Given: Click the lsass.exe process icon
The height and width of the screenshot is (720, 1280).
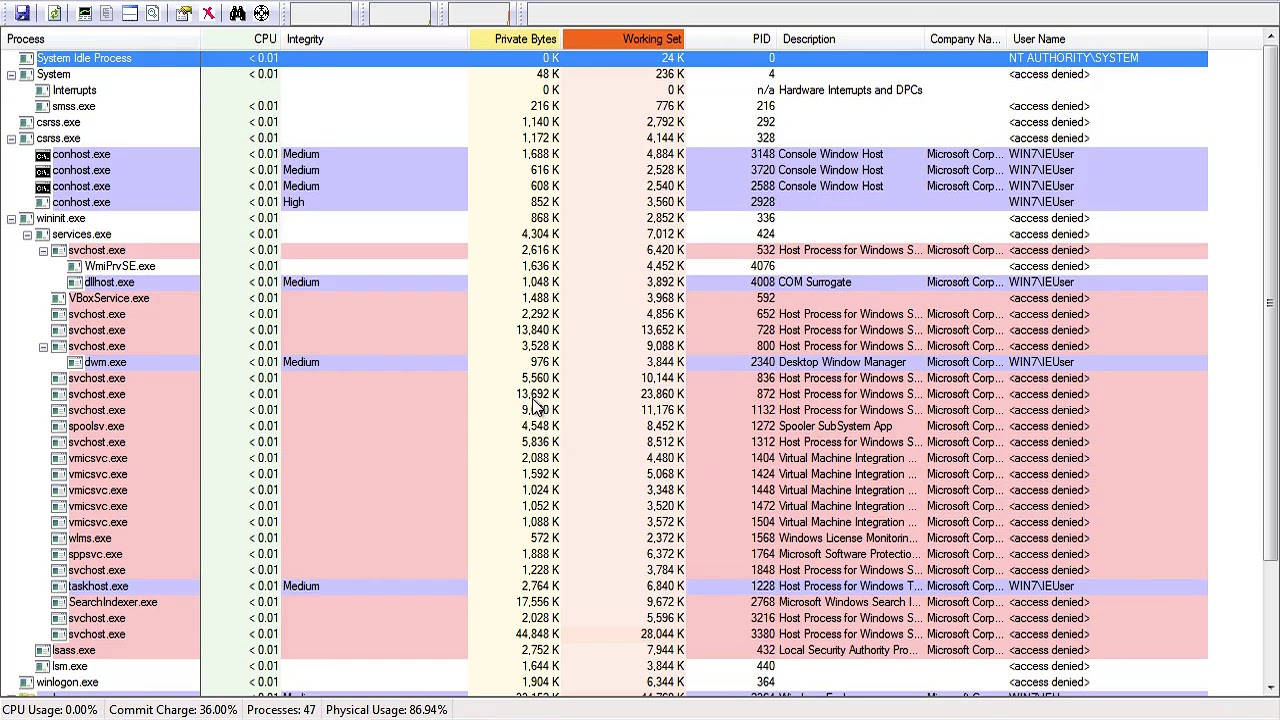Looking at the screenshot, I should pyautogui.click(x=43, y=650).
